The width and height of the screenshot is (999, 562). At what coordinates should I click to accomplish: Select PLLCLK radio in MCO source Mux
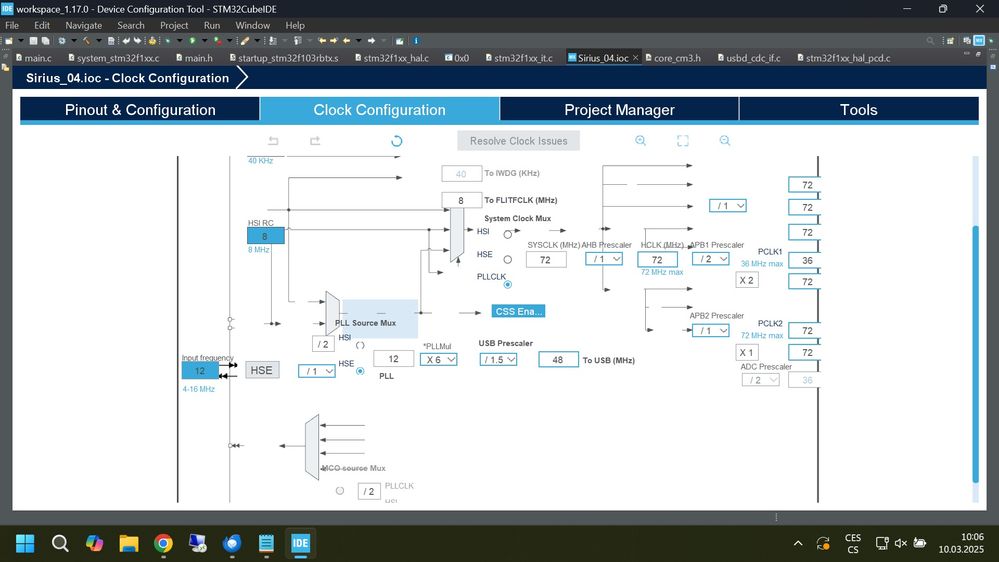(x=340, y=491)
